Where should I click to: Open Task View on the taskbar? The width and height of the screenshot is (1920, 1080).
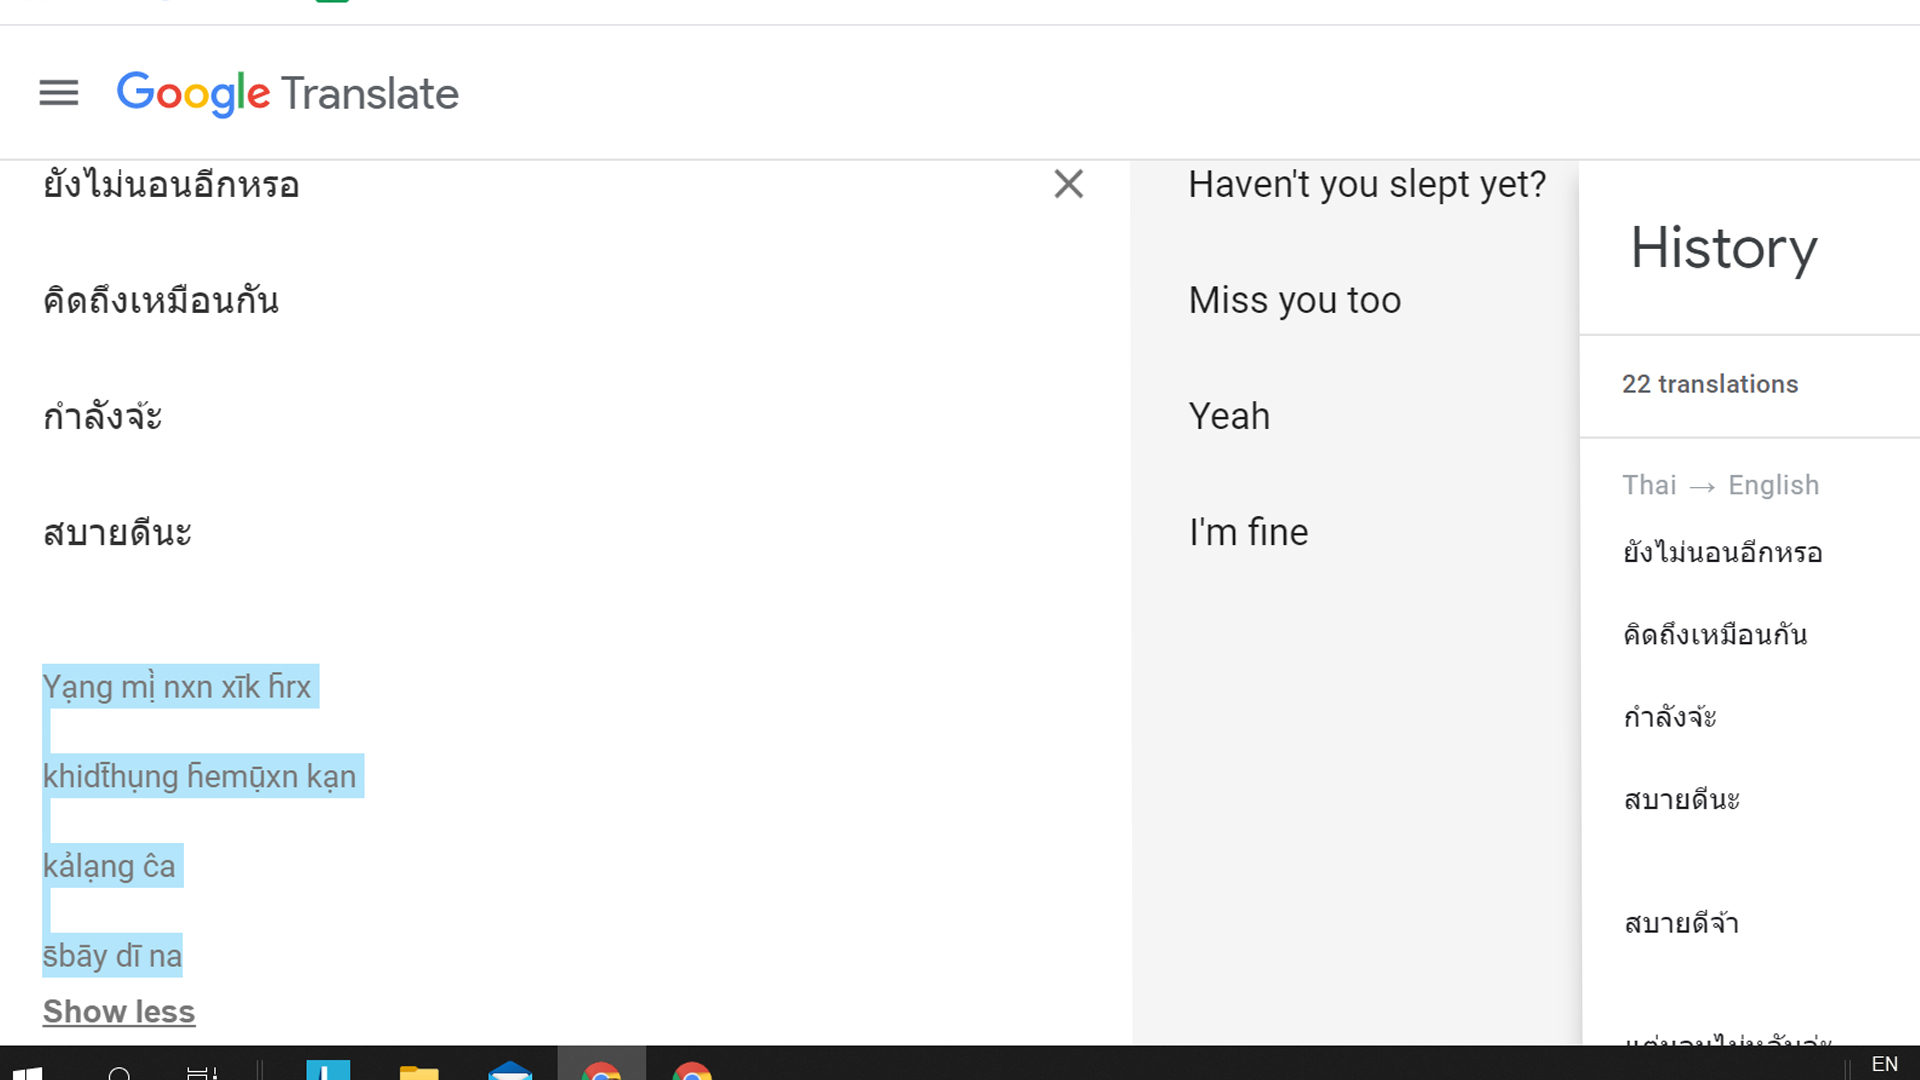click(x=202, y=1072)
